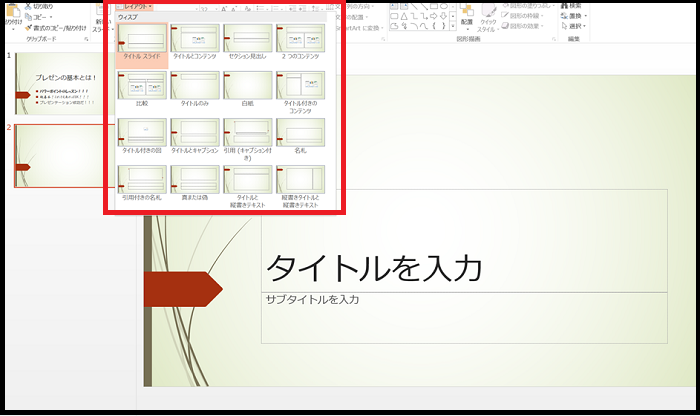700x416 pixels.
Task: Open the Paragraph group dialog launcher
Action: pyautogui.click(x=383, y=39)
